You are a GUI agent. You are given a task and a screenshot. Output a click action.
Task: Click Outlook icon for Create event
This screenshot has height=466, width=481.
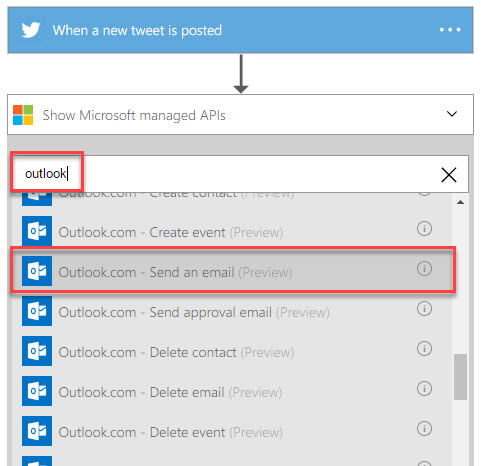pos(37,231)
